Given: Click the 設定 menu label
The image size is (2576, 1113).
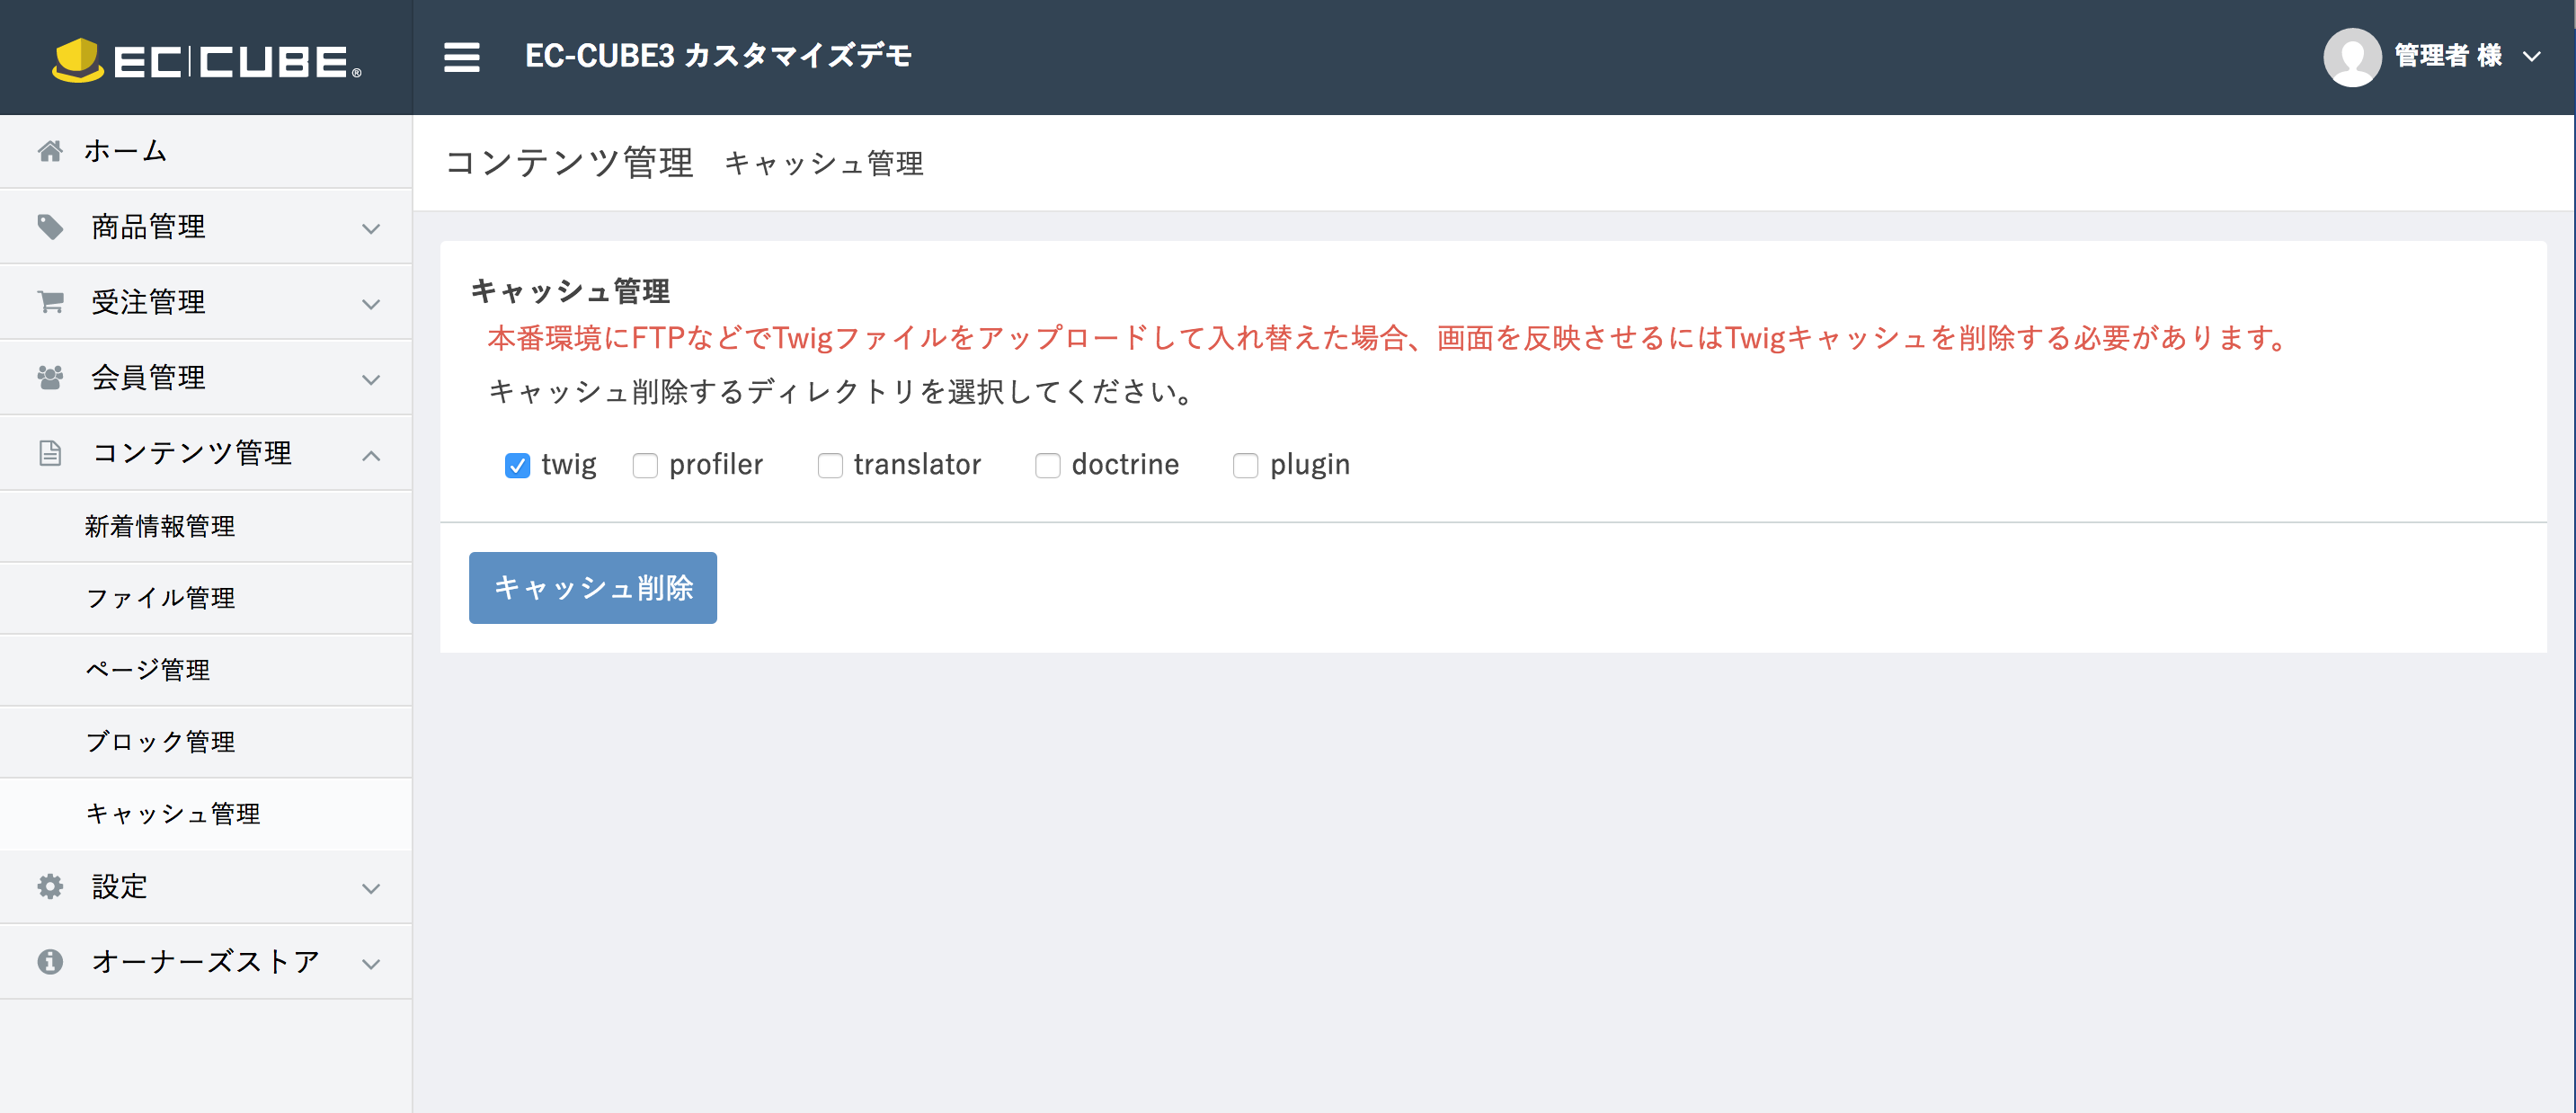Looking at the screenshot, I should click(119, 886).
